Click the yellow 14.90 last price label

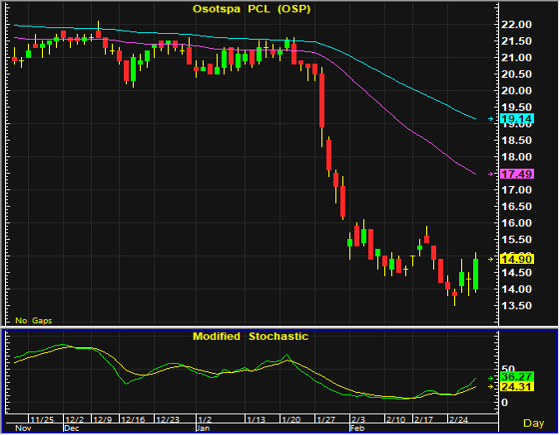tap(517, 259)
